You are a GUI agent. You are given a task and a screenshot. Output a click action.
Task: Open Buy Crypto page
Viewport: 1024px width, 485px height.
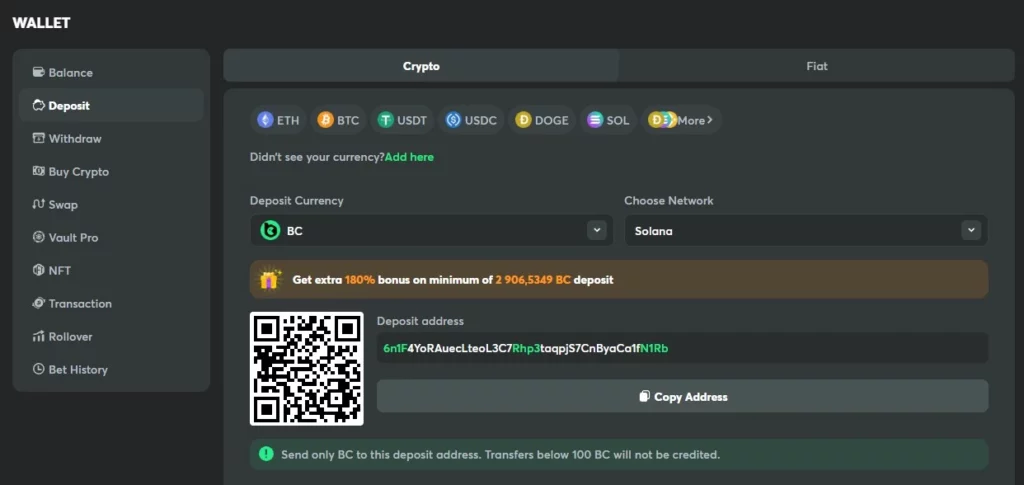pyautogui.click(x=111, y=172)
